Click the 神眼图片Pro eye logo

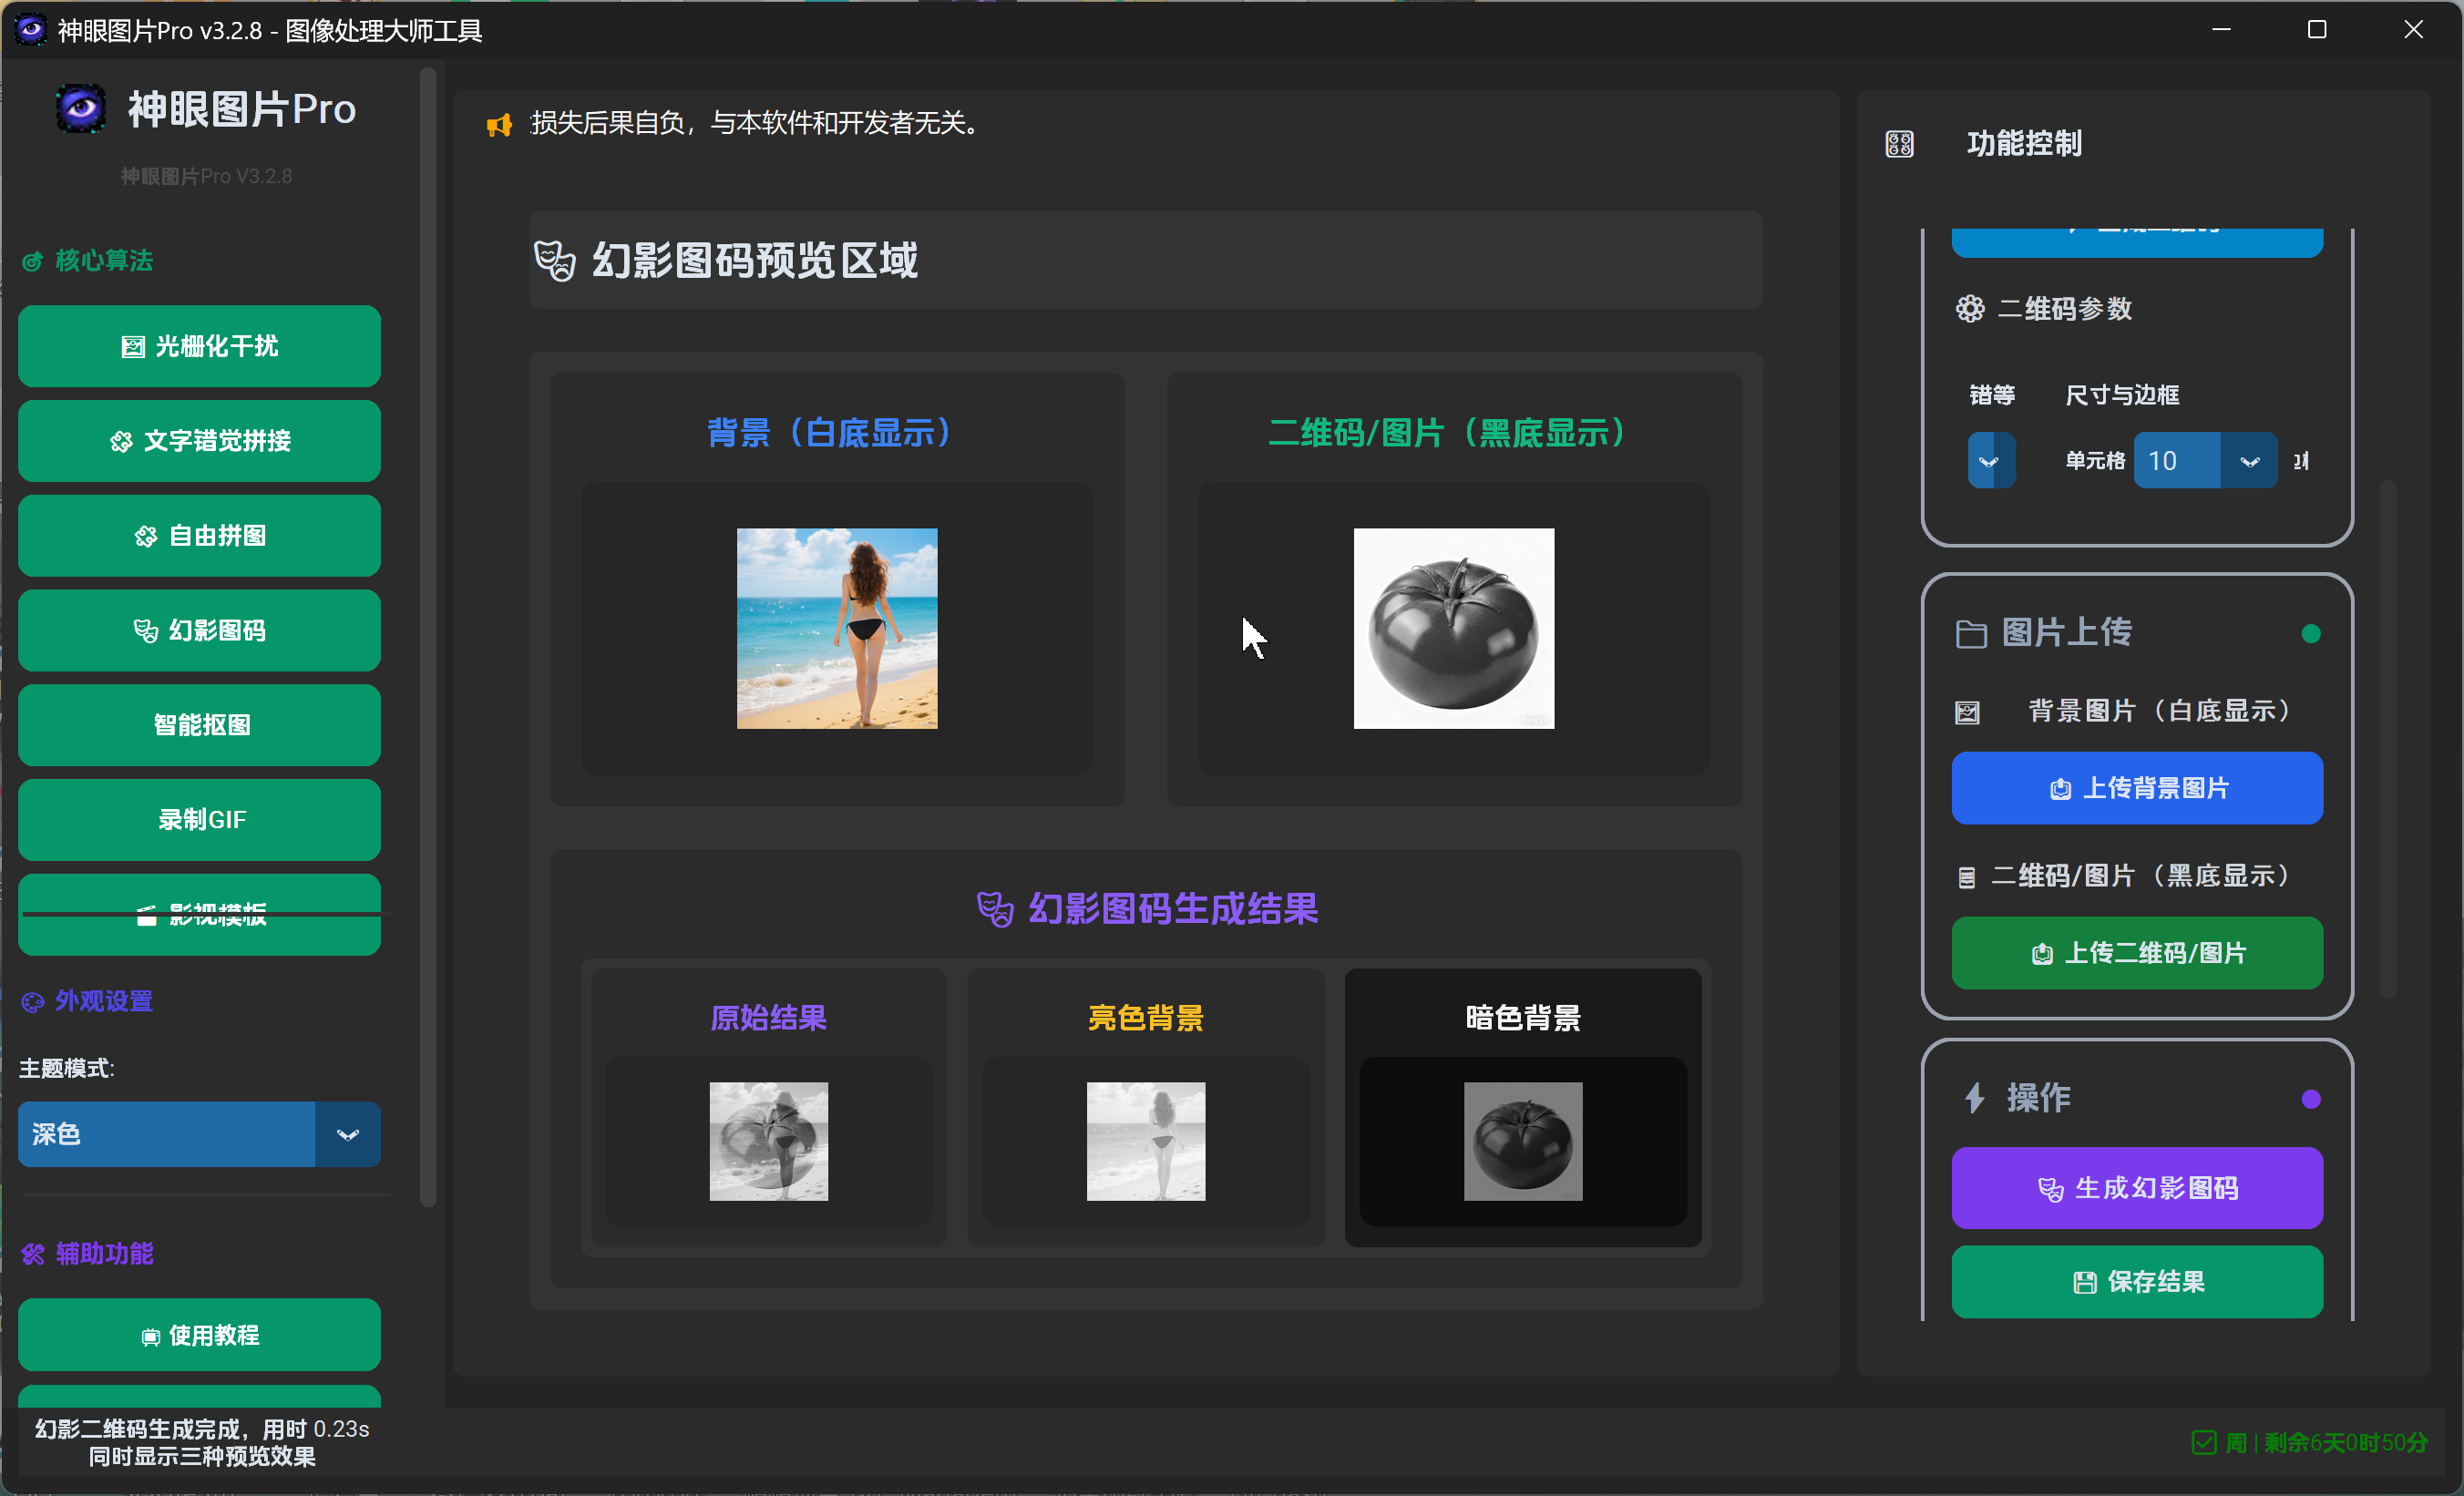click(x=80, y=108)
